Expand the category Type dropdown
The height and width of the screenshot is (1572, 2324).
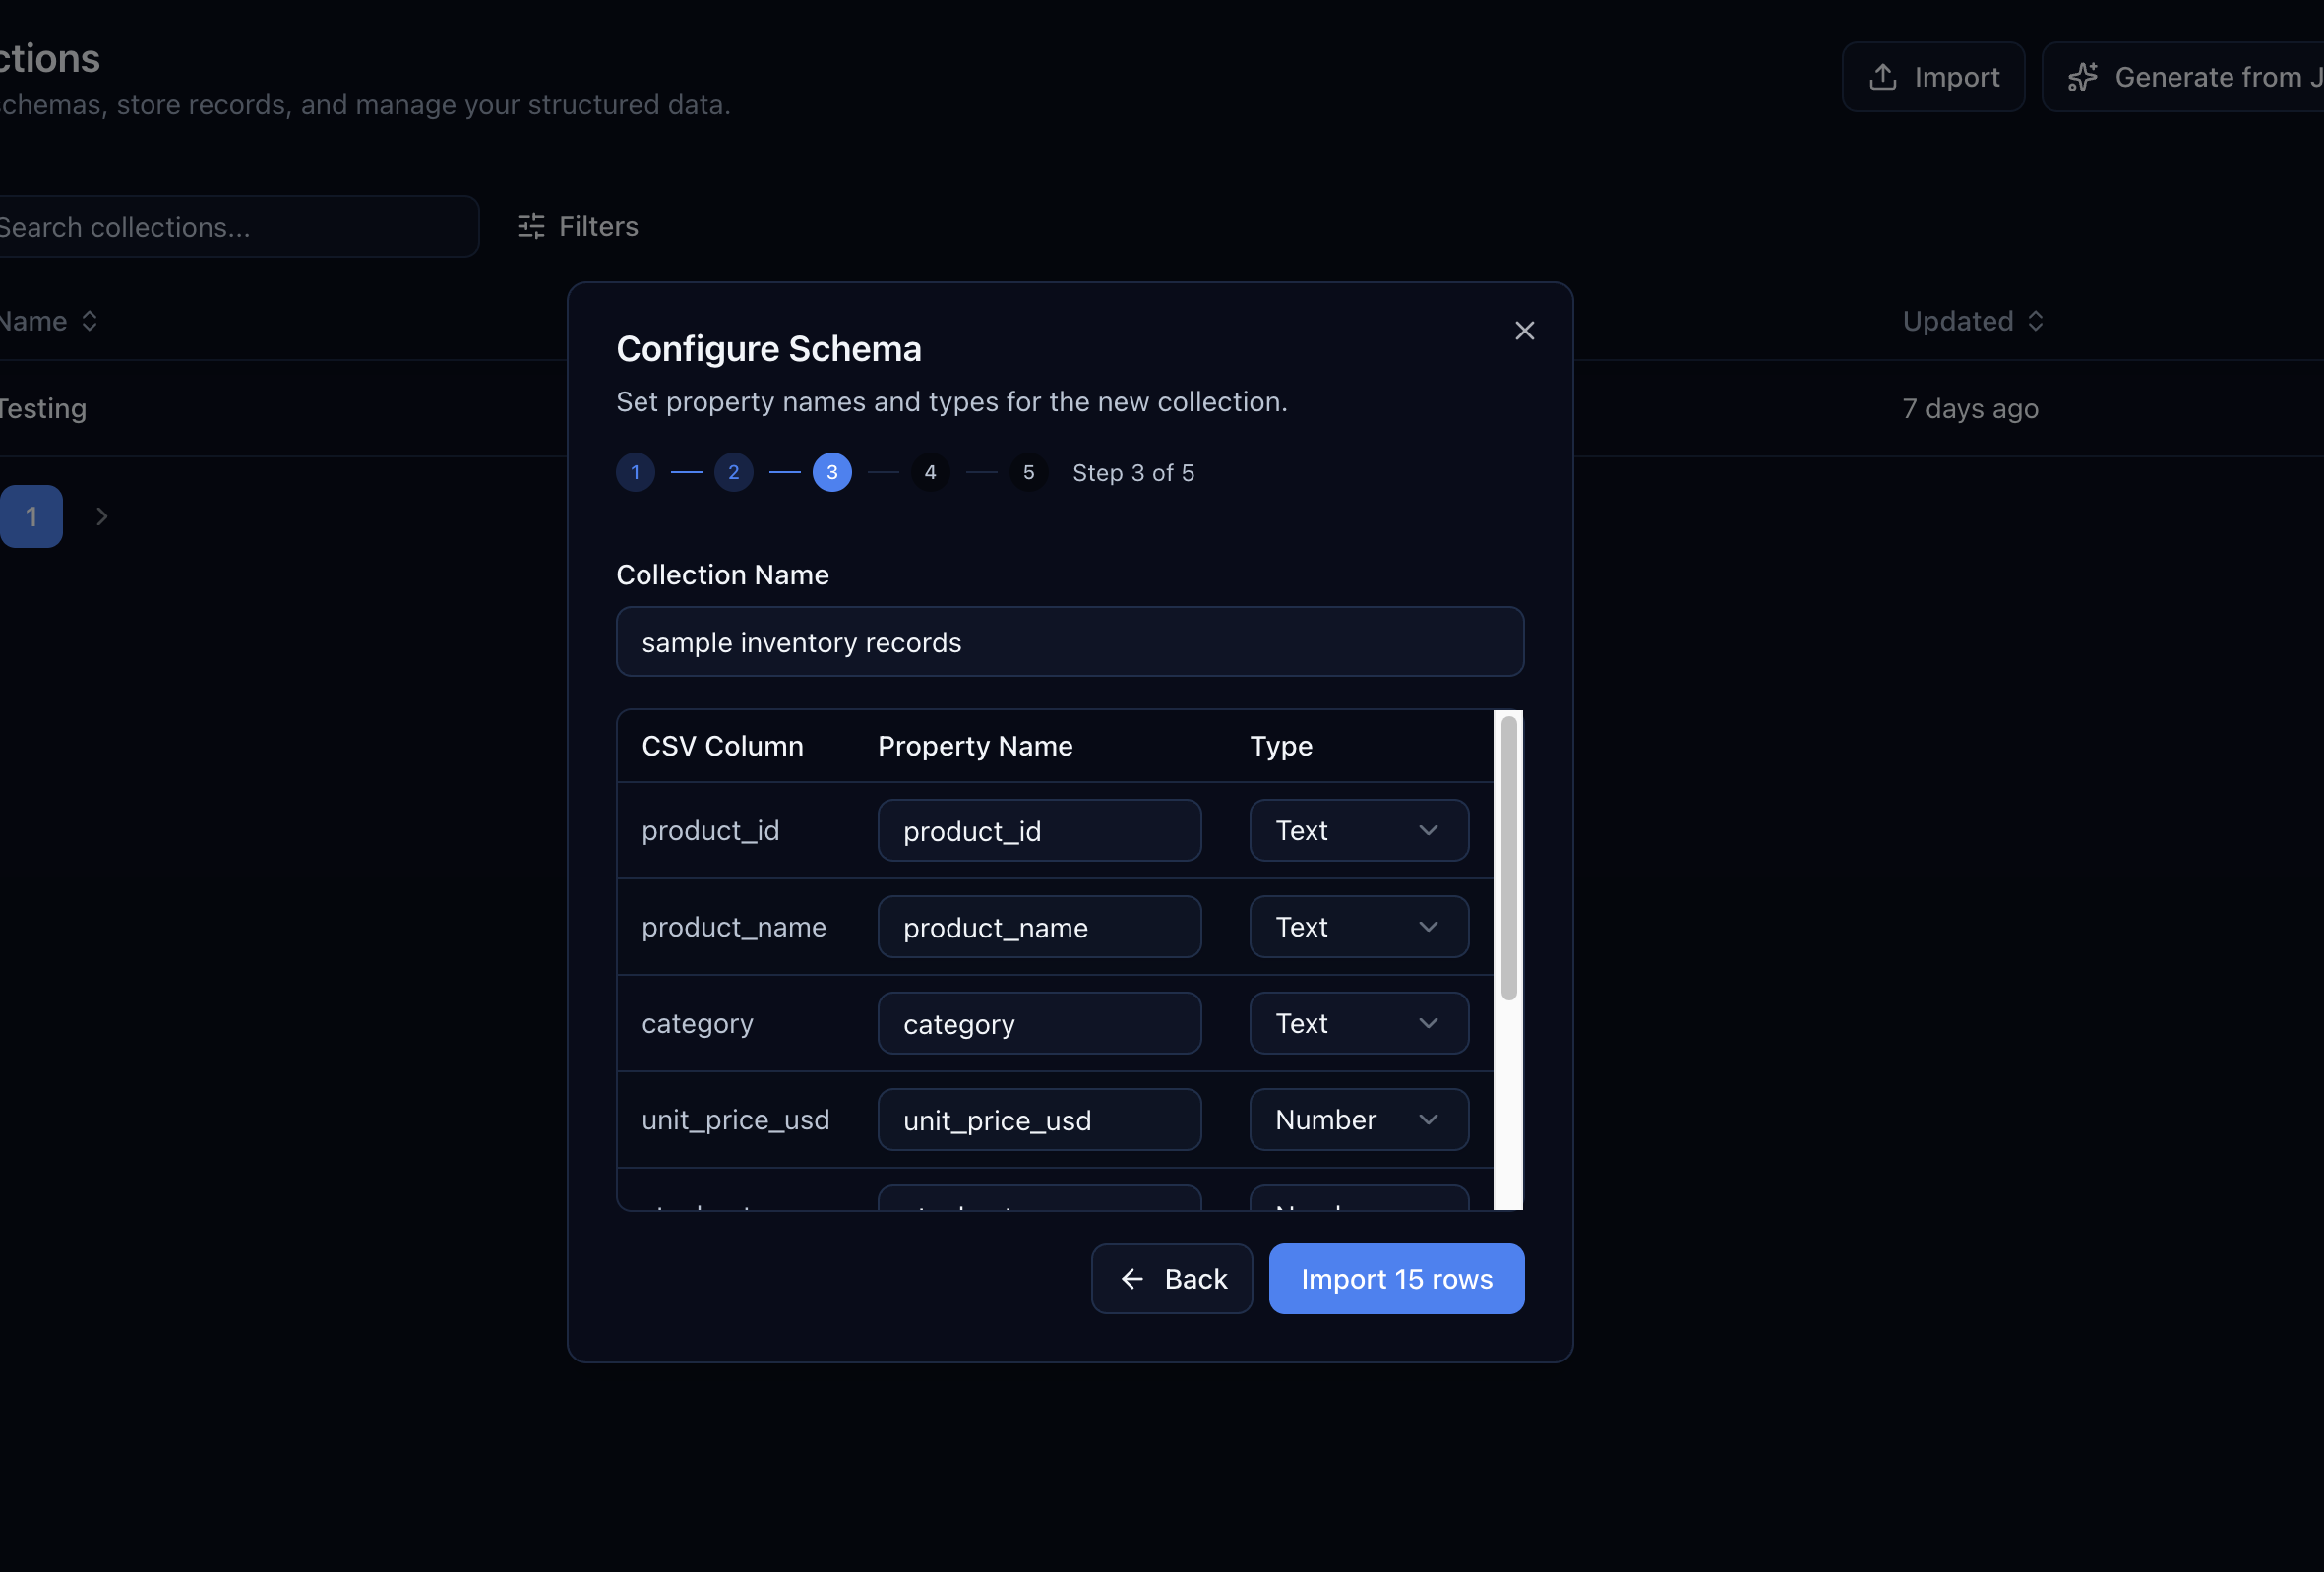point(1358,1023)
